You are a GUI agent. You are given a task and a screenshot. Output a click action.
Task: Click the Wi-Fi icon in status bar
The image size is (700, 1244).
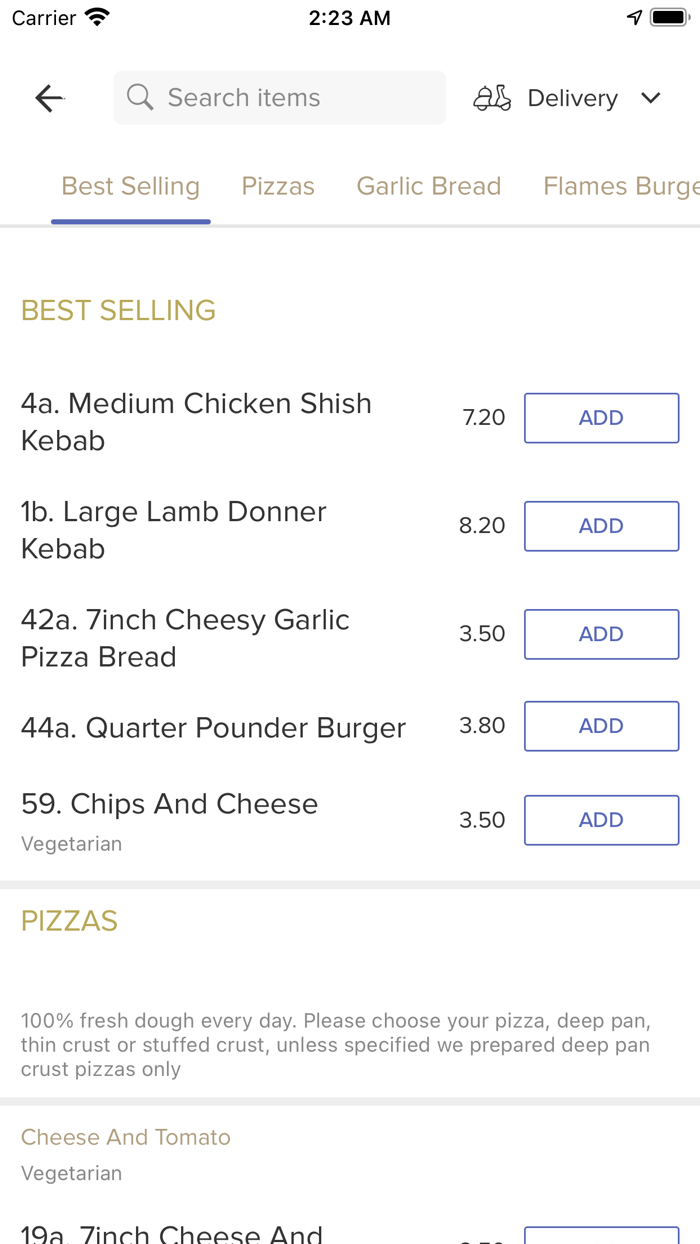94,16
